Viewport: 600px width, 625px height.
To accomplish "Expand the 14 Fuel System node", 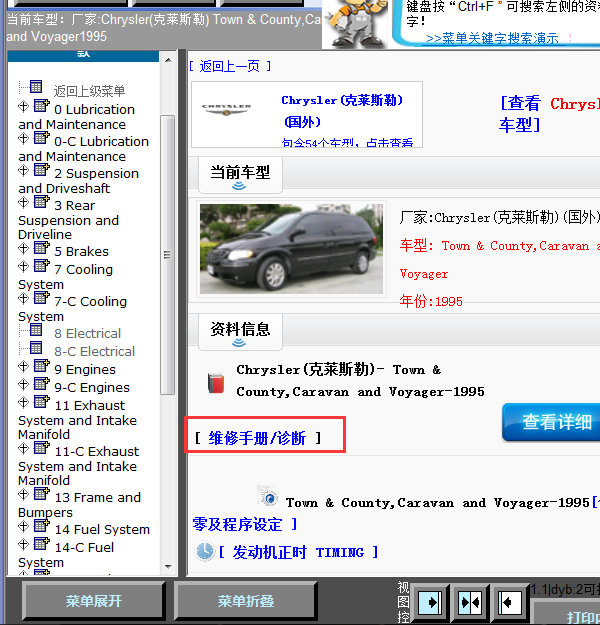I will tap(23, 526).
